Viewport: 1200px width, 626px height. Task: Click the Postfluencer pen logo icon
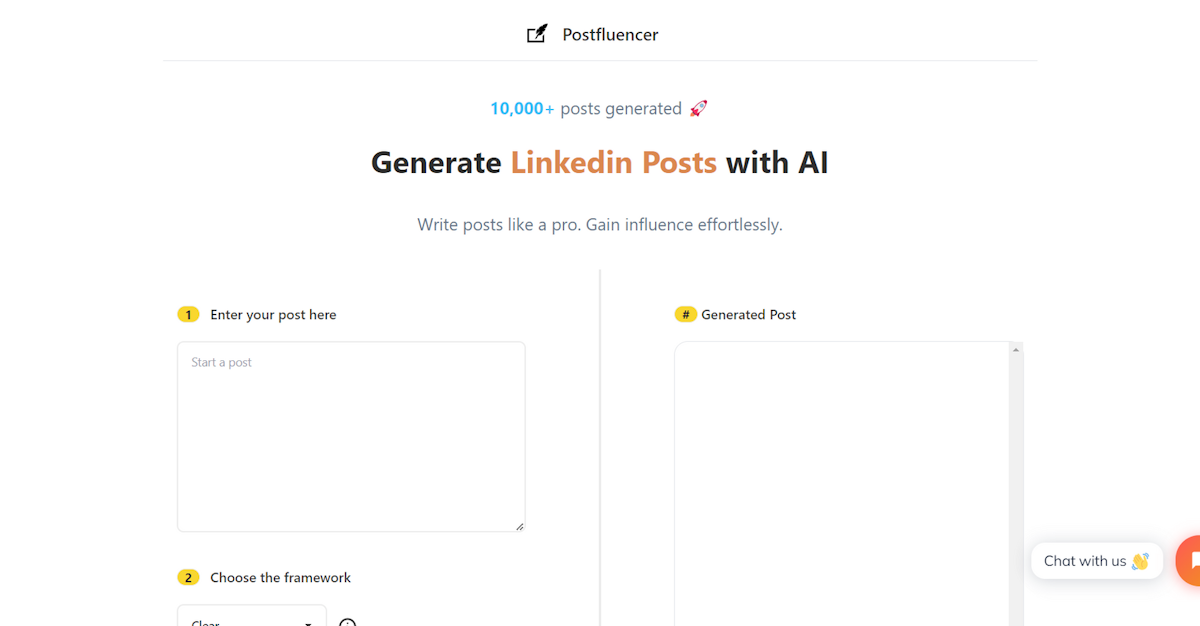tap(537, 34)
